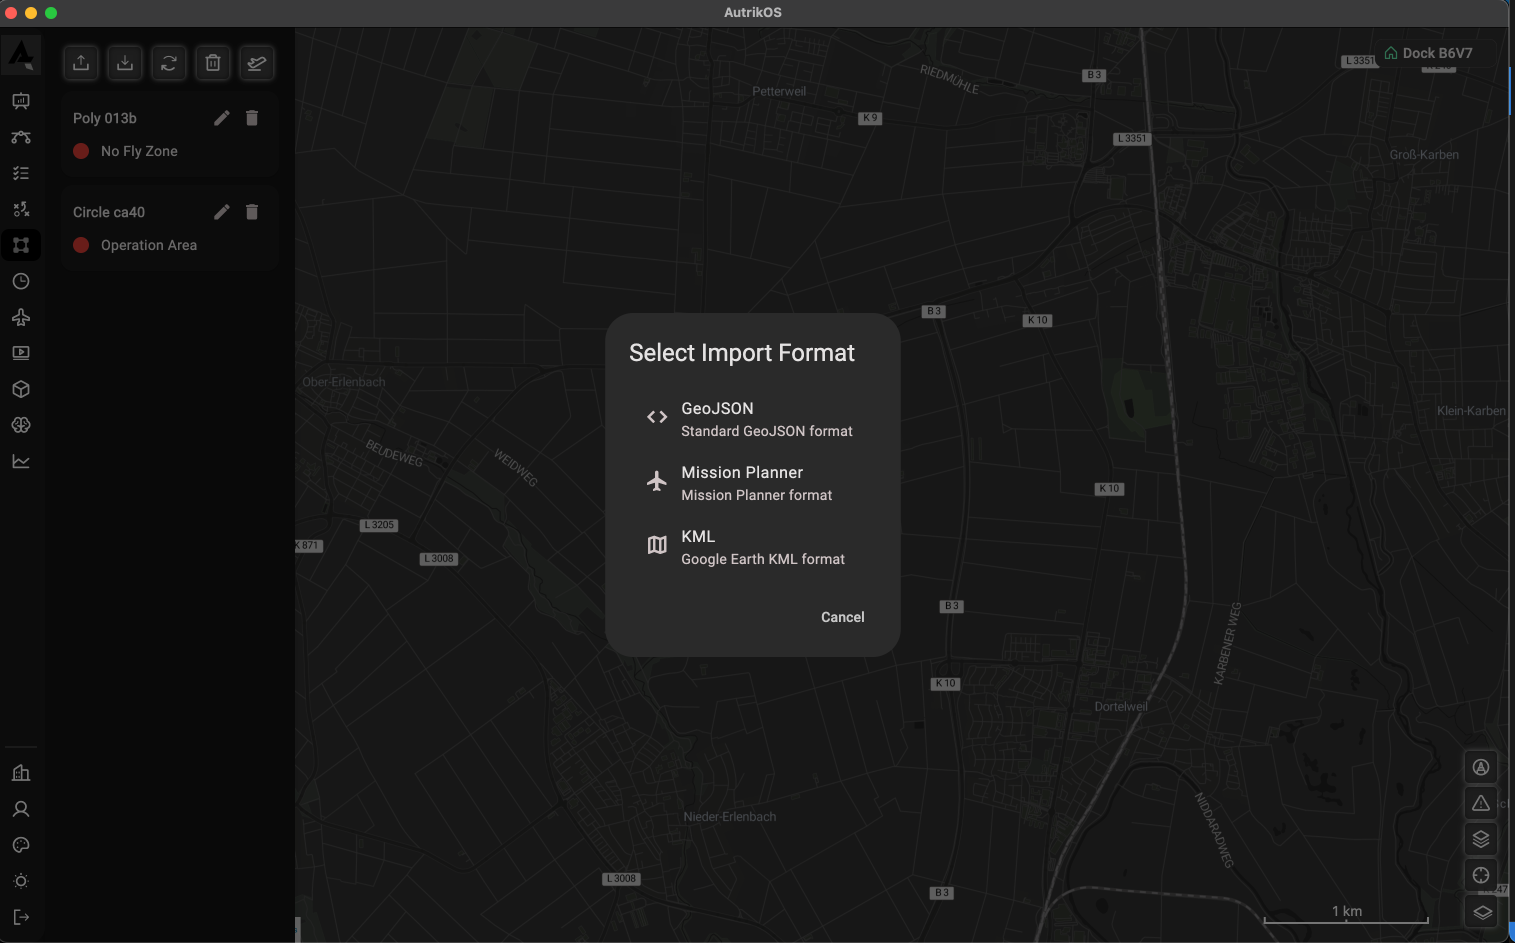Open the video playback panel icon
This screenshot has height=943, width=1515.
coord(21,352)
